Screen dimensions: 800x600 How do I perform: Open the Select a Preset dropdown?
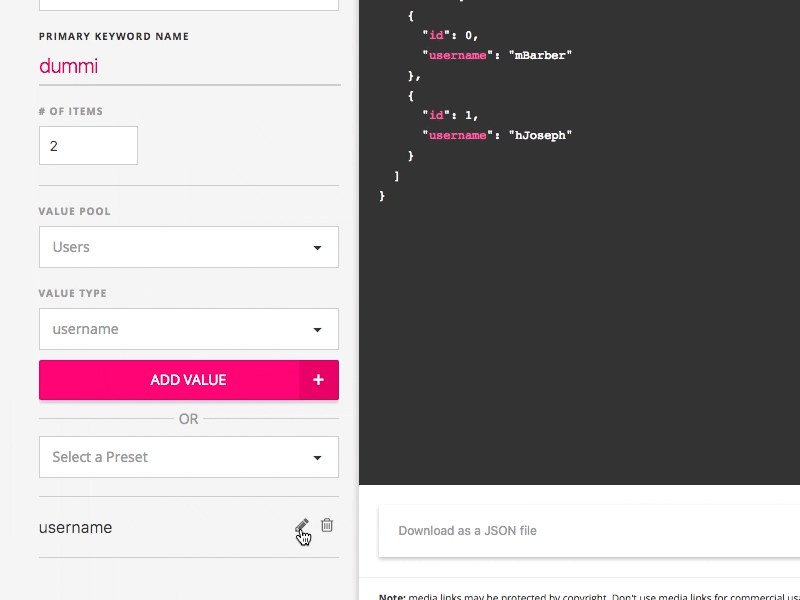click(189, 457)
